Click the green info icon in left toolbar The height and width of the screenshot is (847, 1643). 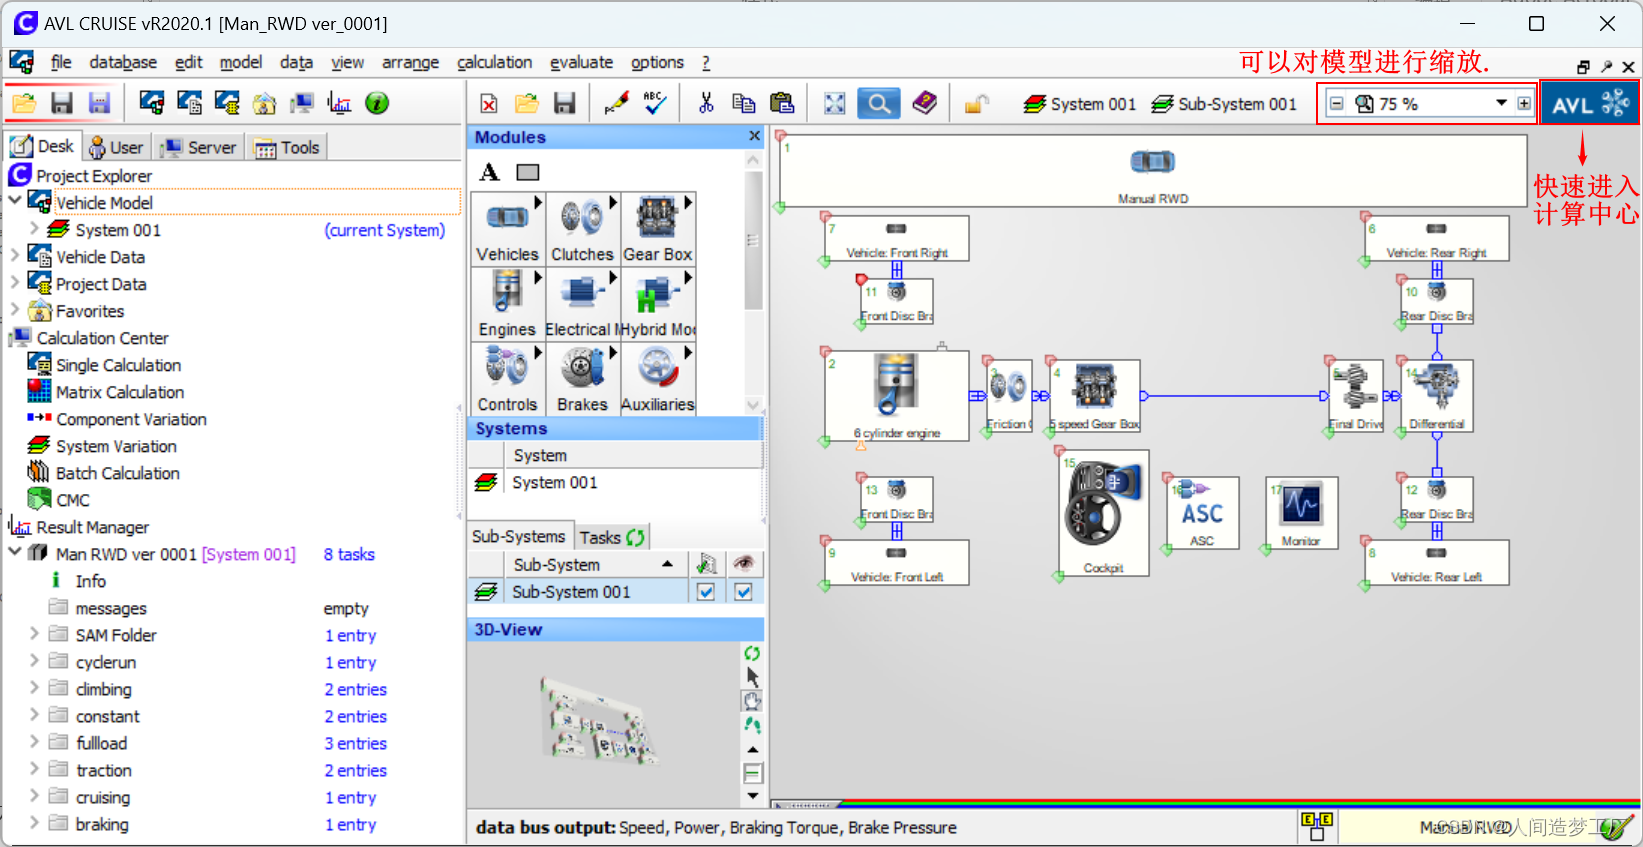377,103
